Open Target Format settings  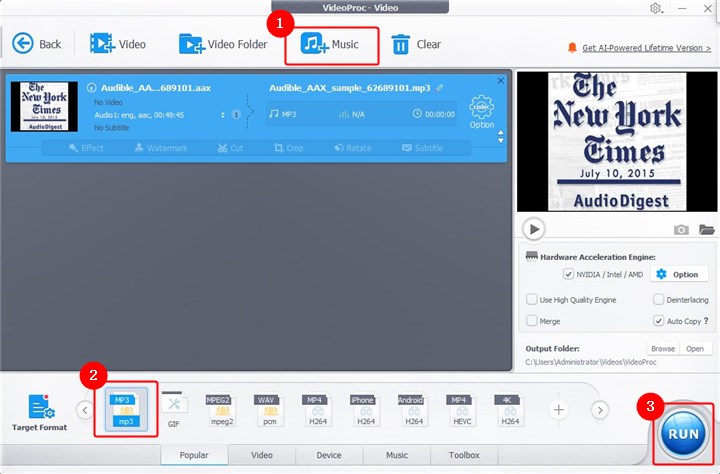pyautogui.click(x=40, y=412)
